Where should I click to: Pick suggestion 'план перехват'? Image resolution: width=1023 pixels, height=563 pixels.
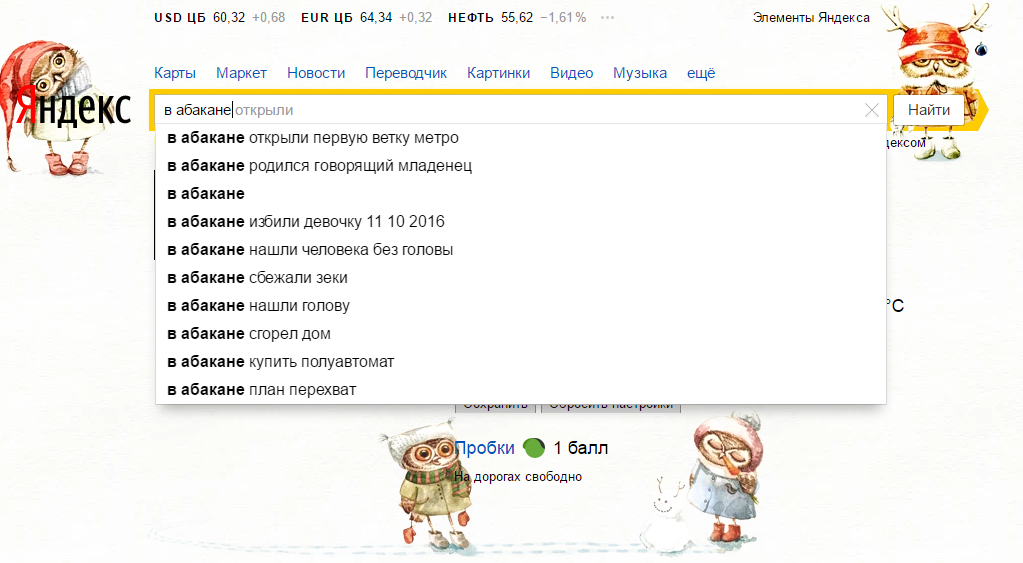521,390
